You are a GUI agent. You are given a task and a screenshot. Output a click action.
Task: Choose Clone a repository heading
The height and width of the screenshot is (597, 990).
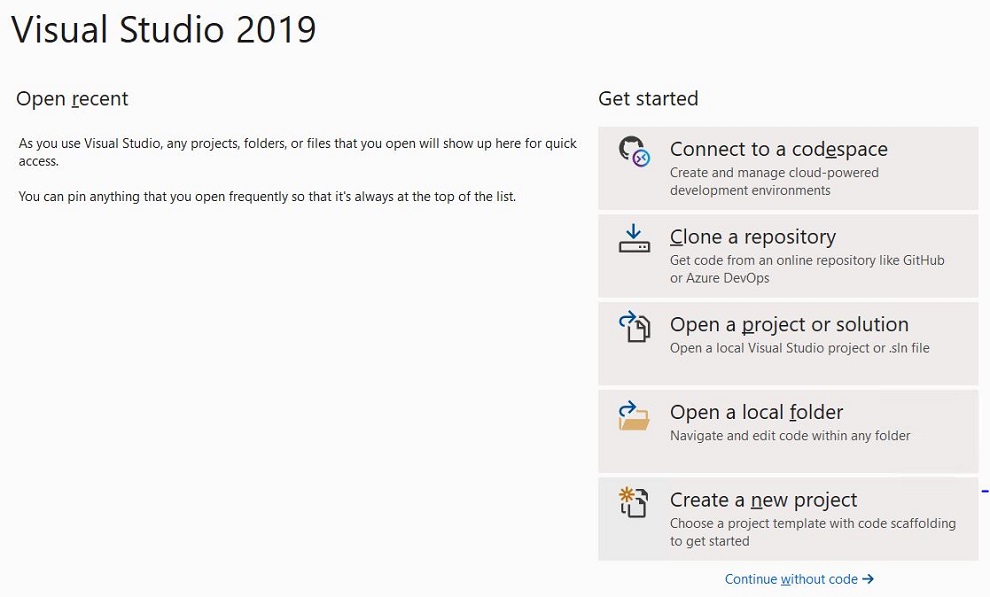(x=753, y=237)
